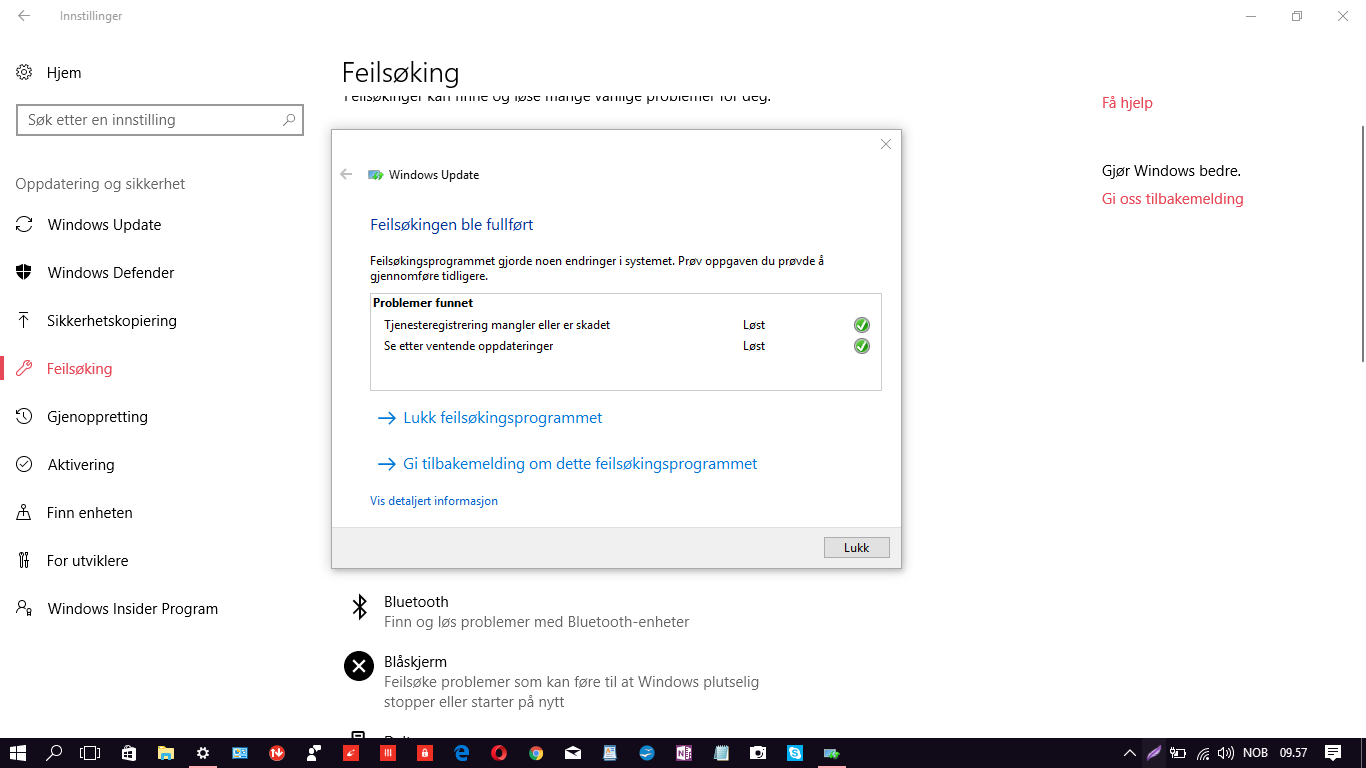Close the troubleshooter dialog with X
1366x768 pixels.
pos(885,144)
